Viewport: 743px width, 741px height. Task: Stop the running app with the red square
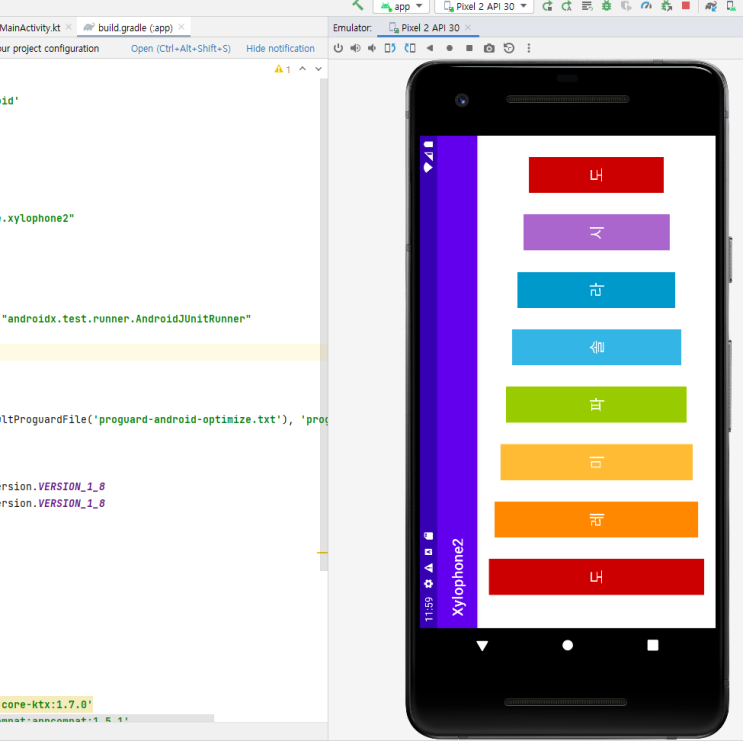tap(686, 6)
